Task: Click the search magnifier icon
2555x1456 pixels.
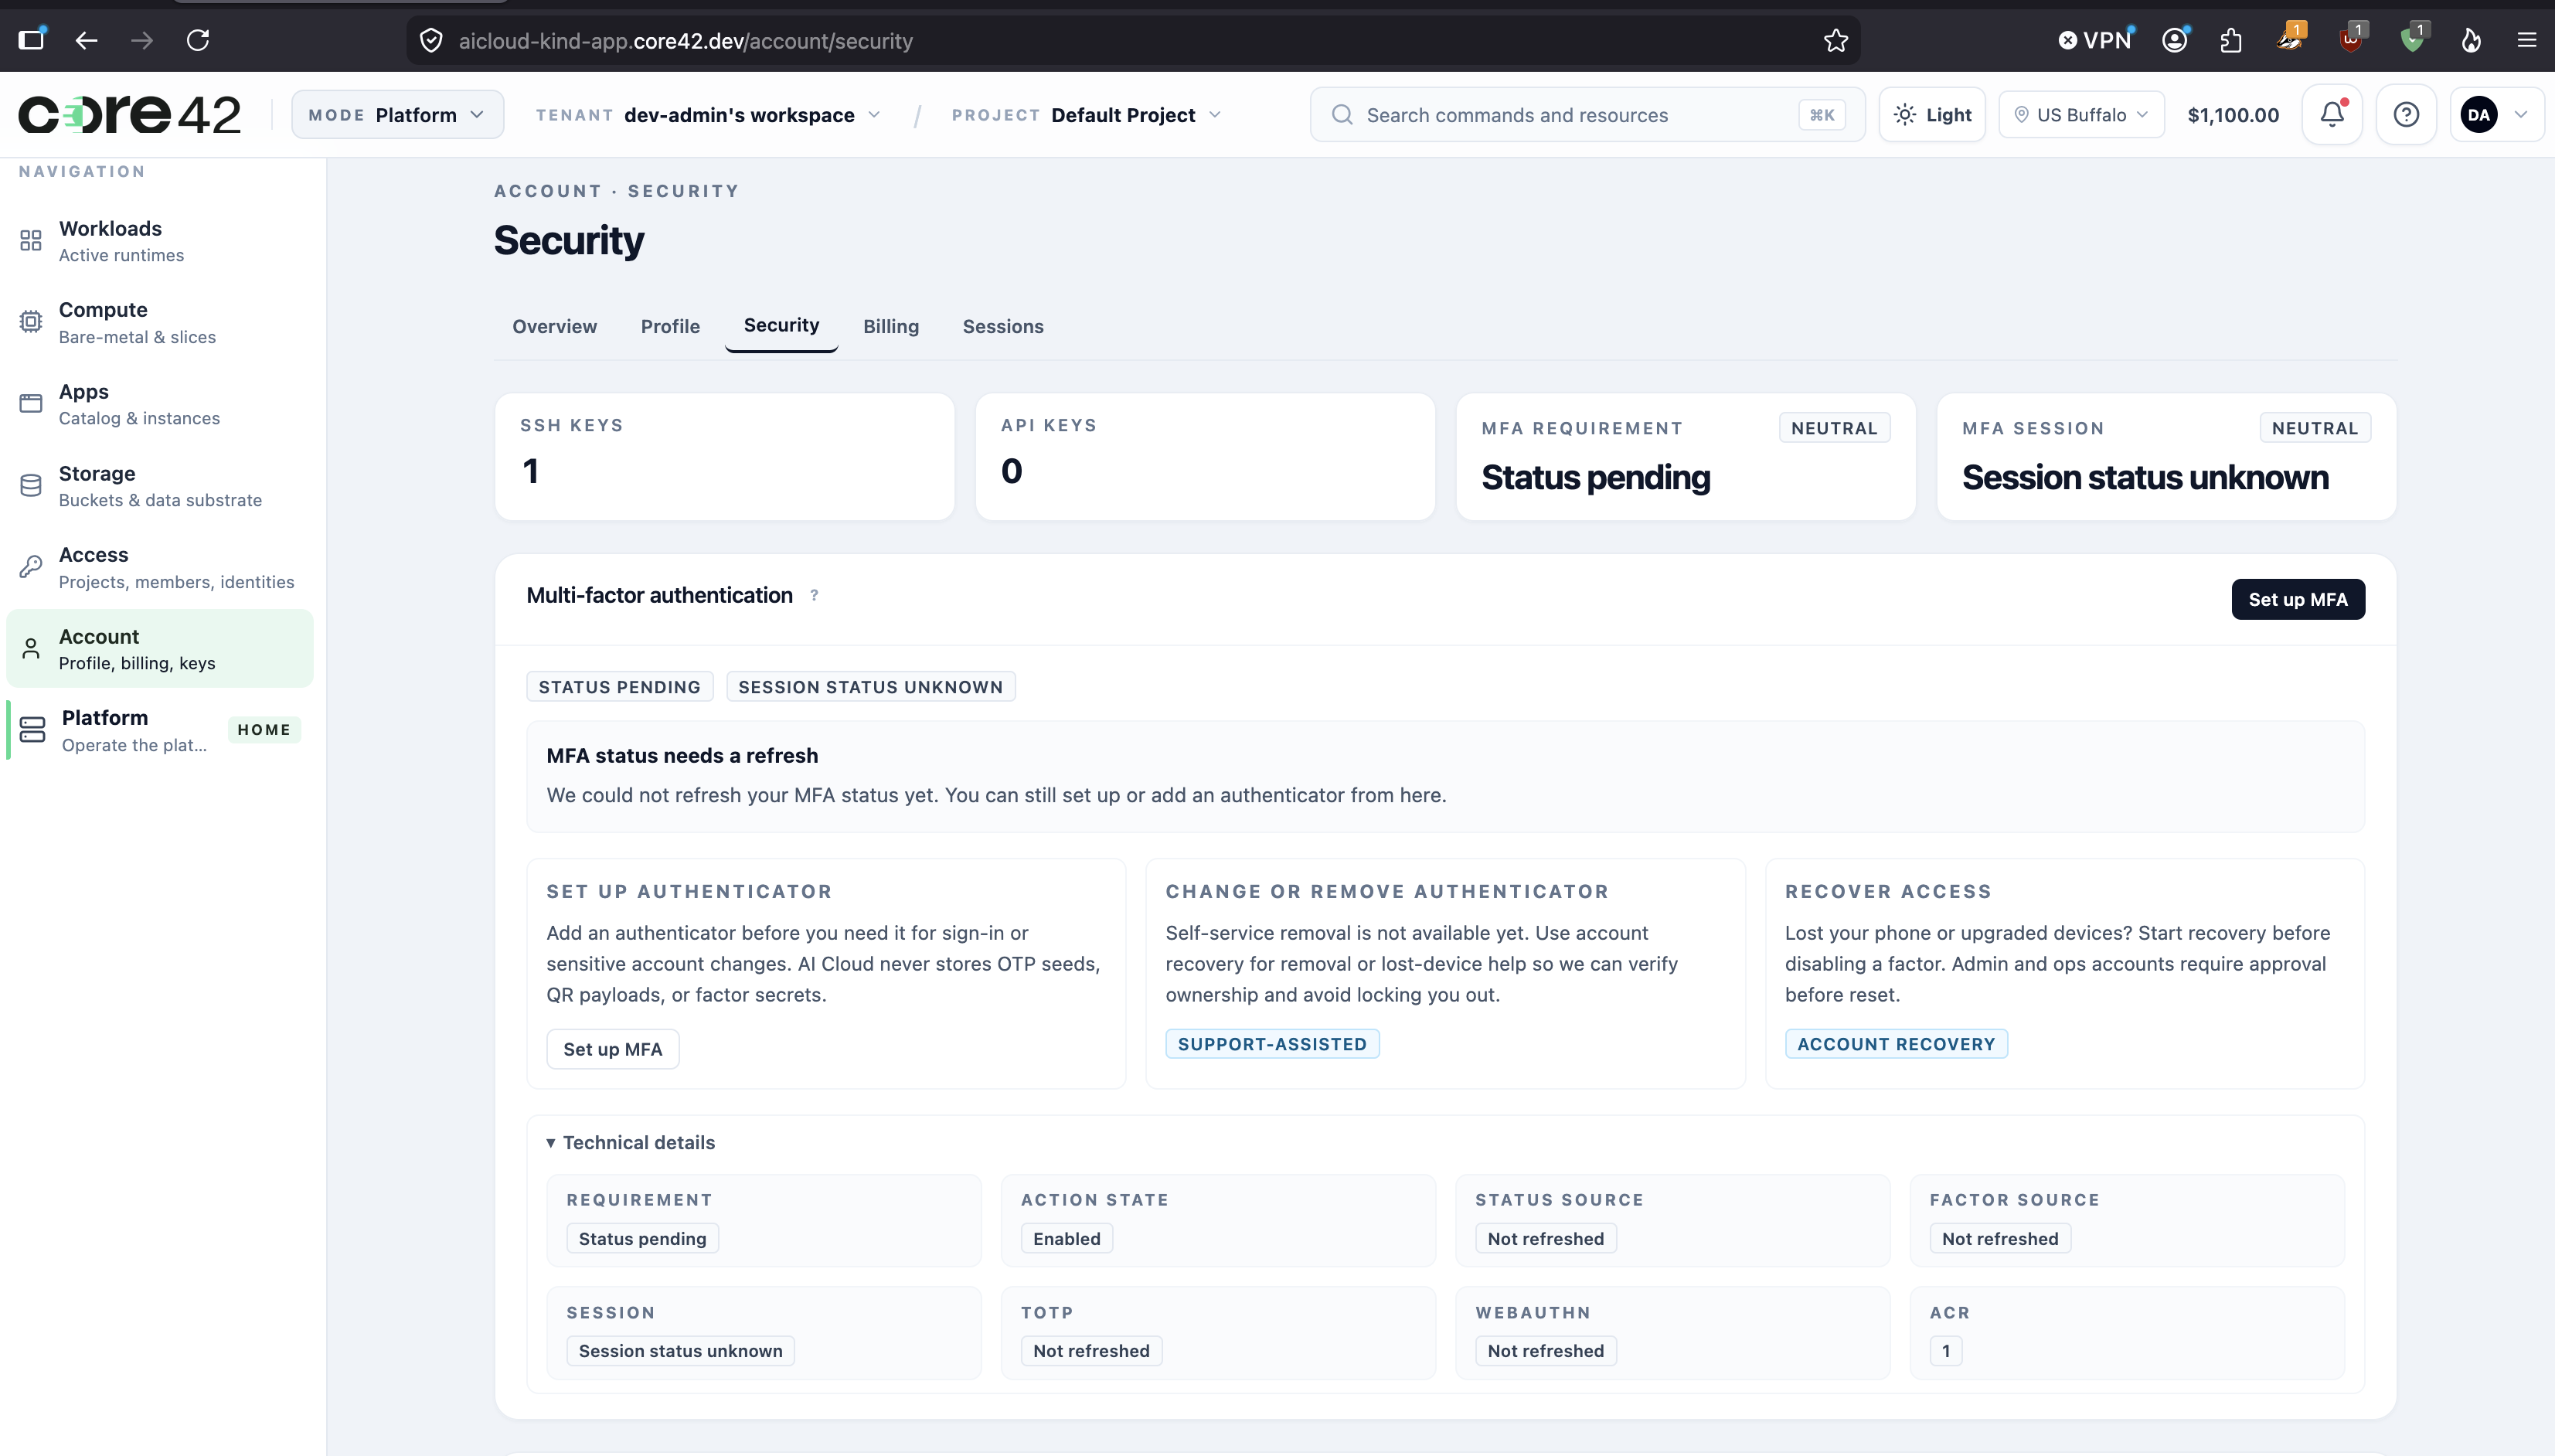Action: point(1342,115)
